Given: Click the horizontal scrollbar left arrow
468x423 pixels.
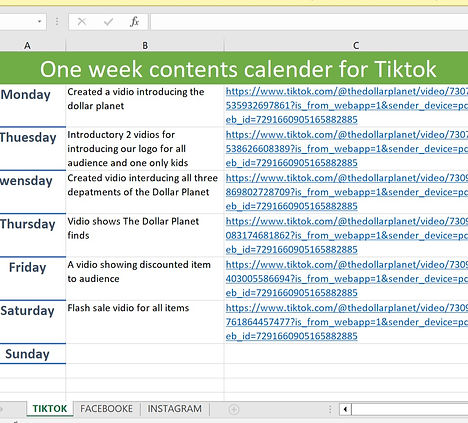Looking at the screenshot, I should [345, 409].
